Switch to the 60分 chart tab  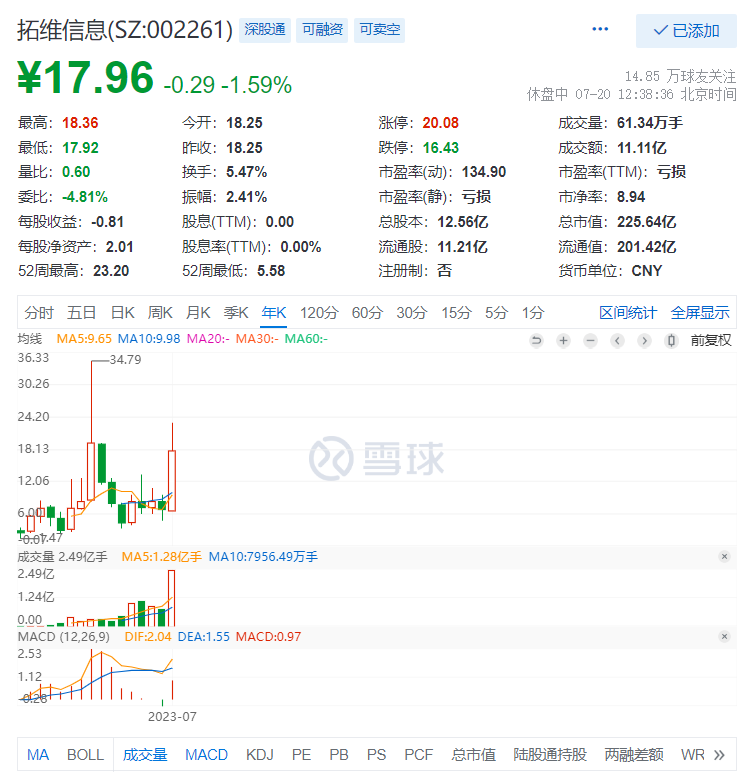click(x=368, y=313)
